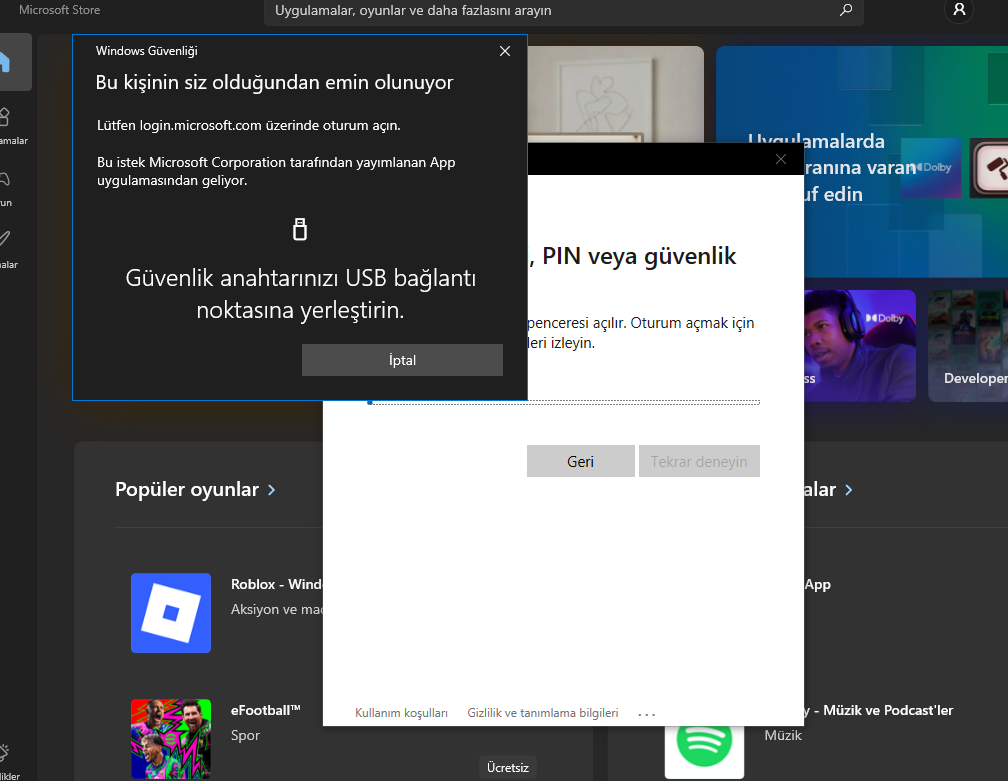Open Gizlilik ve tanımlama bilgileri link

tap(543, 713)
